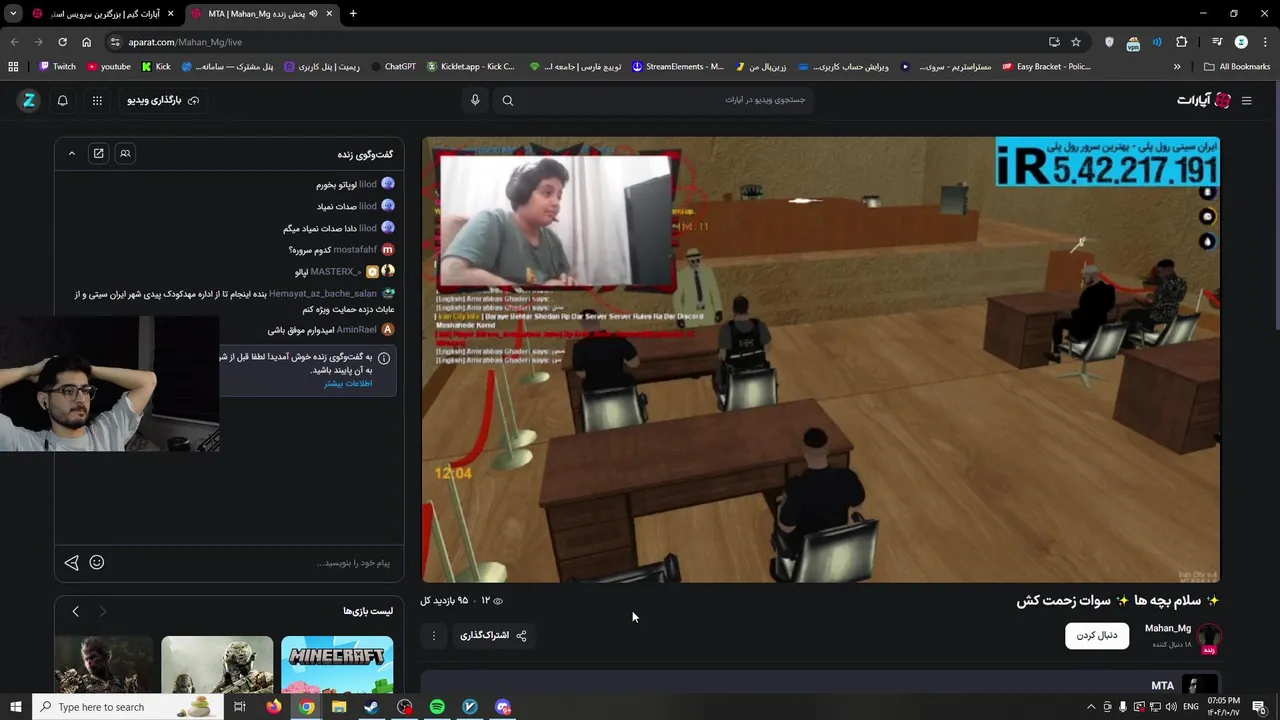Viewport: 1280px width, 720px height.
Task: Open the Windows notification center
Action: pos(1259,707)
